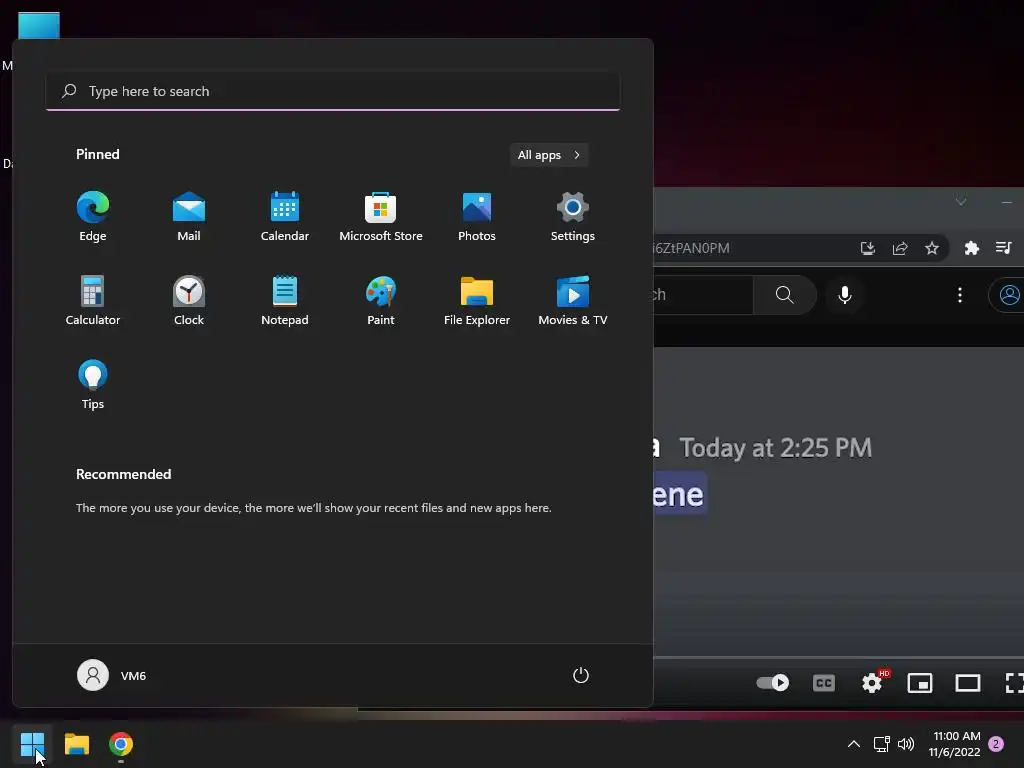This screenshot has width=1024, height=768.
Task: Show hidden system tray icons
Action: tap(854, 744)
